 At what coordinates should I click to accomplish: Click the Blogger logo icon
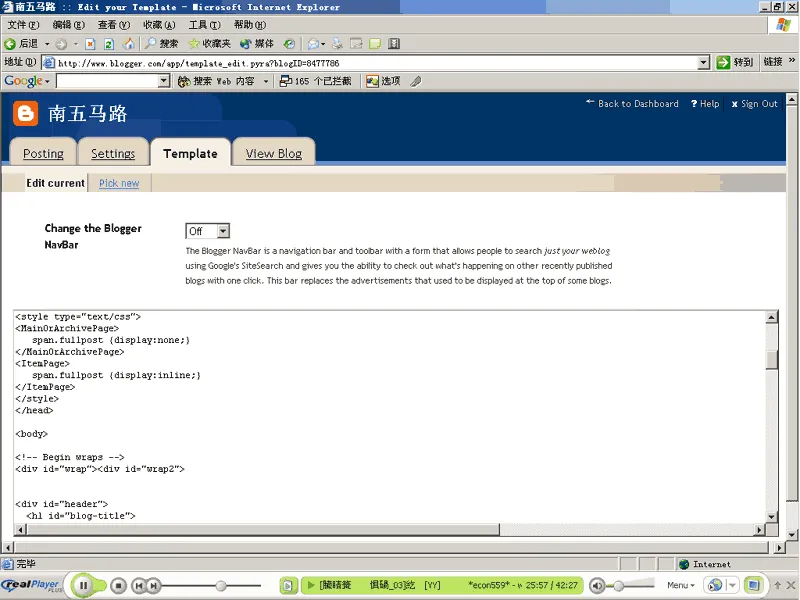(26, 113)
